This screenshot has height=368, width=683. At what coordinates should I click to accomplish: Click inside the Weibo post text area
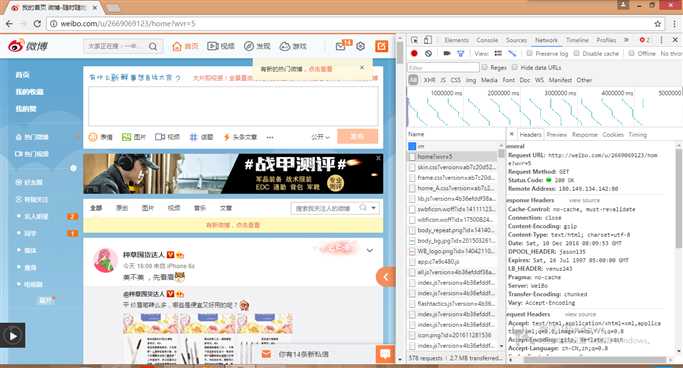coord(233,106)
